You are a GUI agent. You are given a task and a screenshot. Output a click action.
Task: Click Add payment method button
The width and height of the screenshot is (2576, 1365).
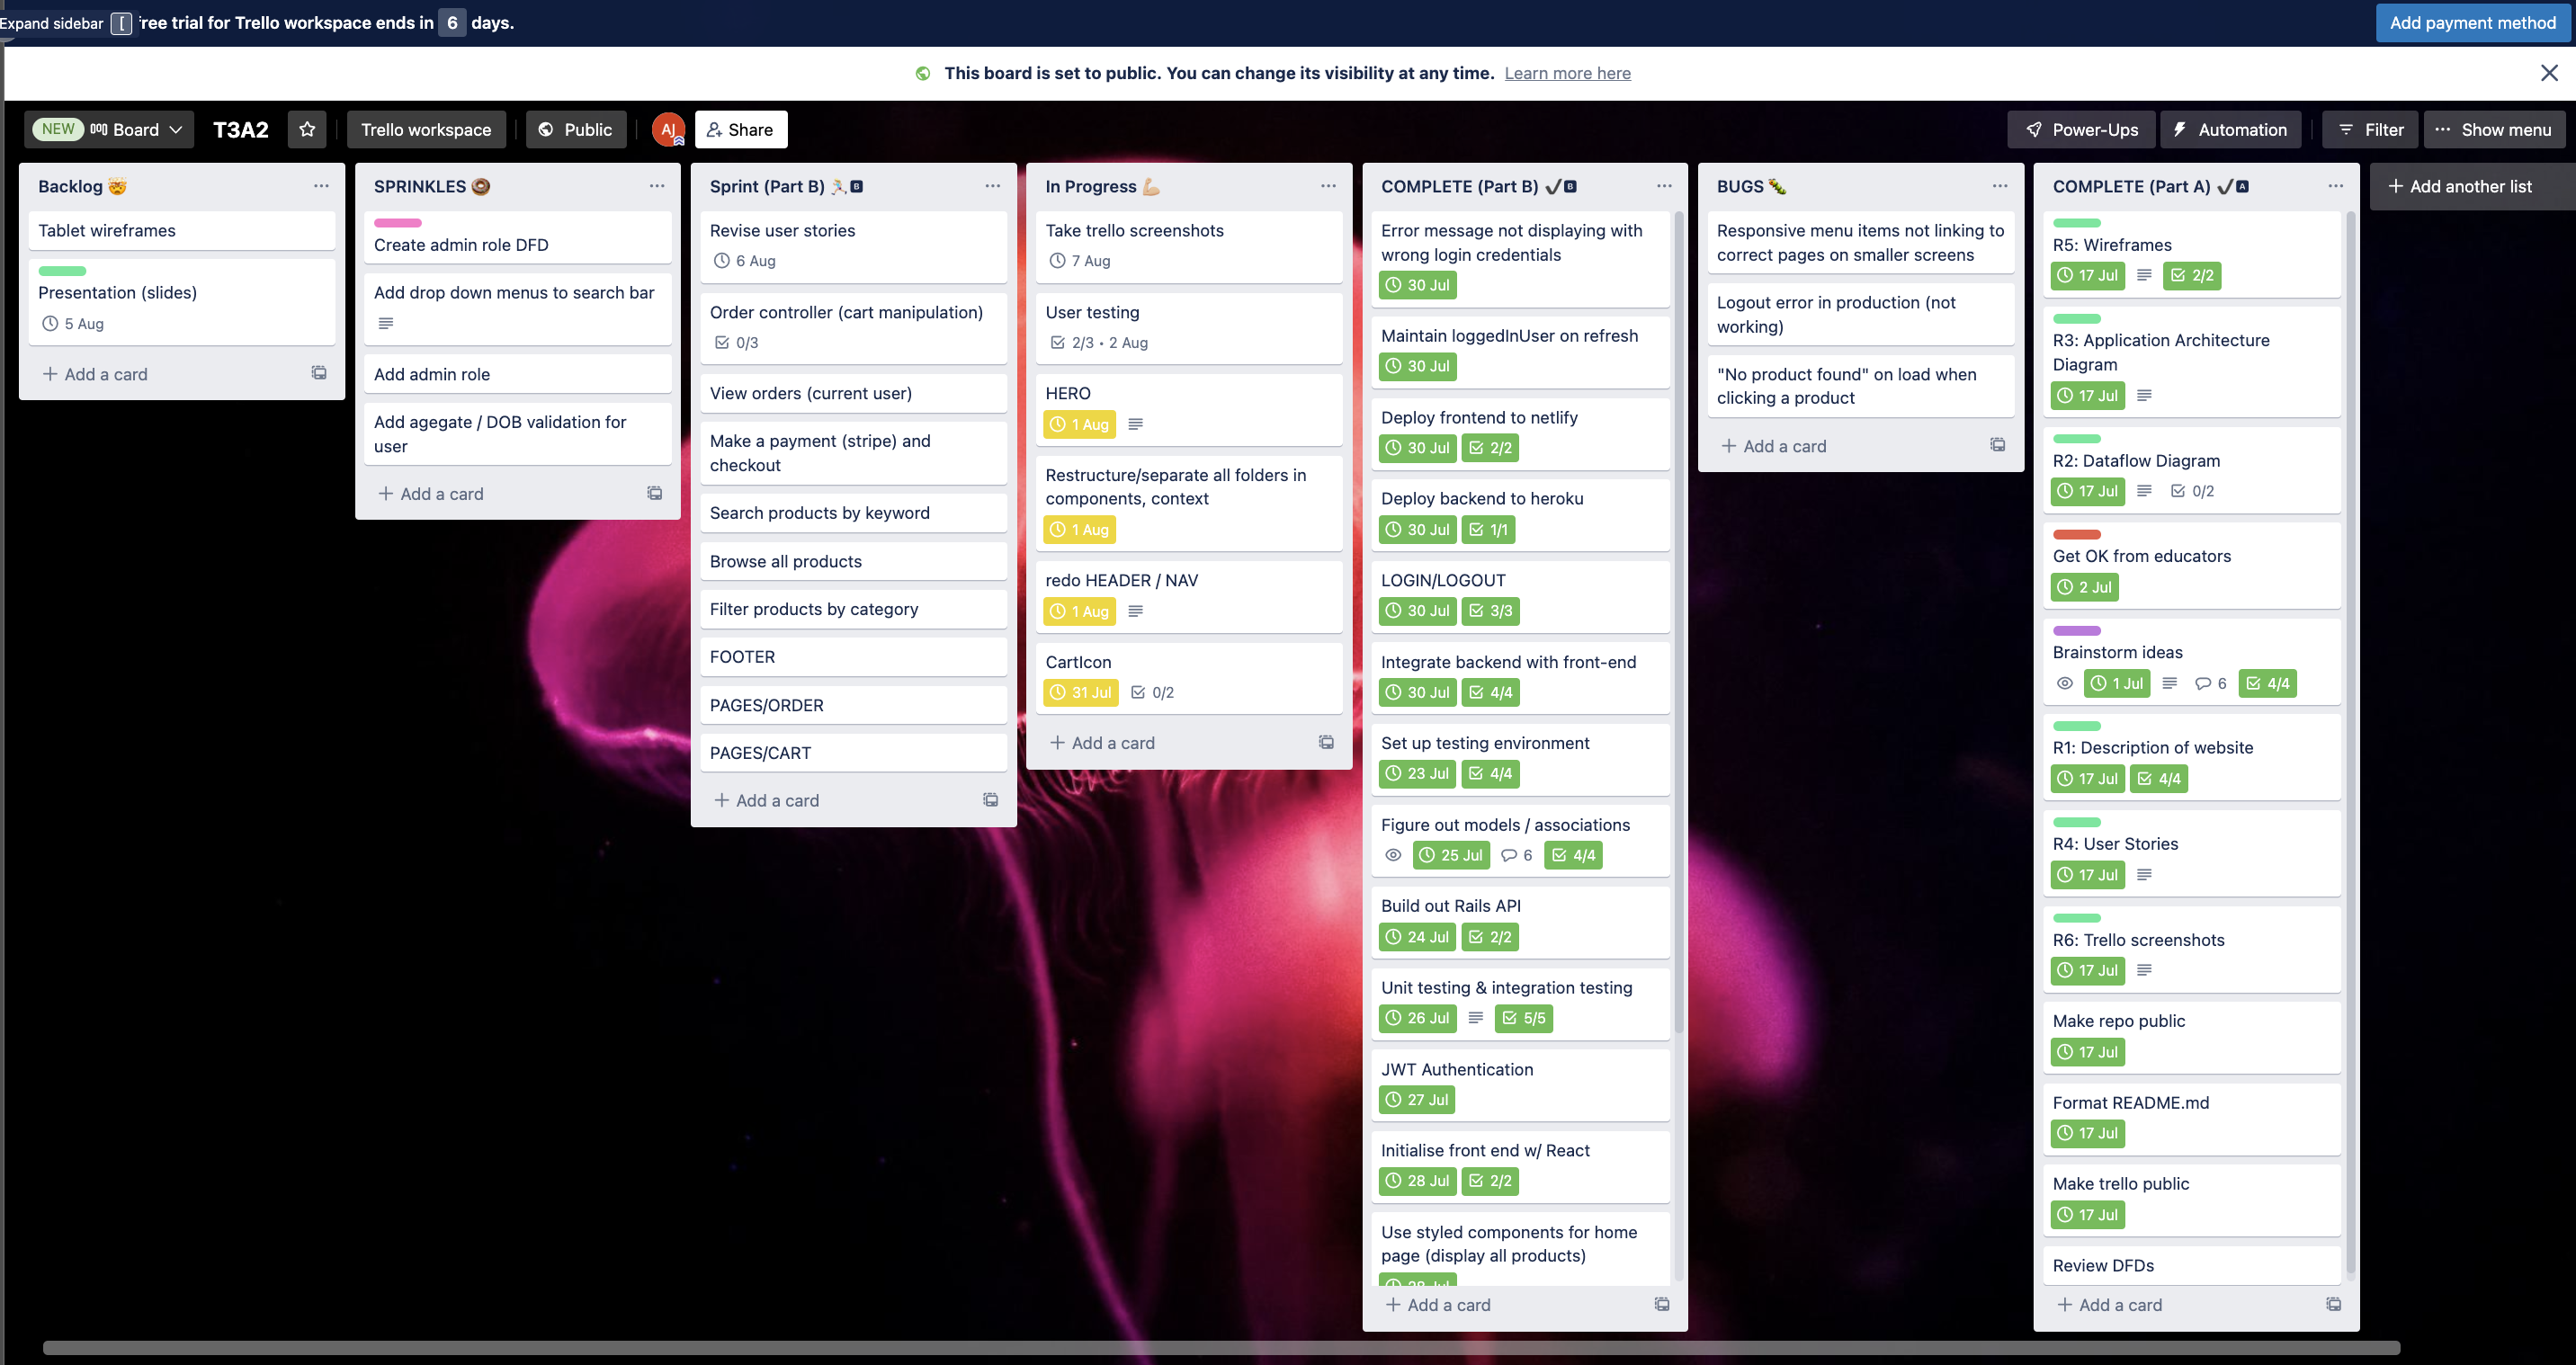pos(2472,22)
